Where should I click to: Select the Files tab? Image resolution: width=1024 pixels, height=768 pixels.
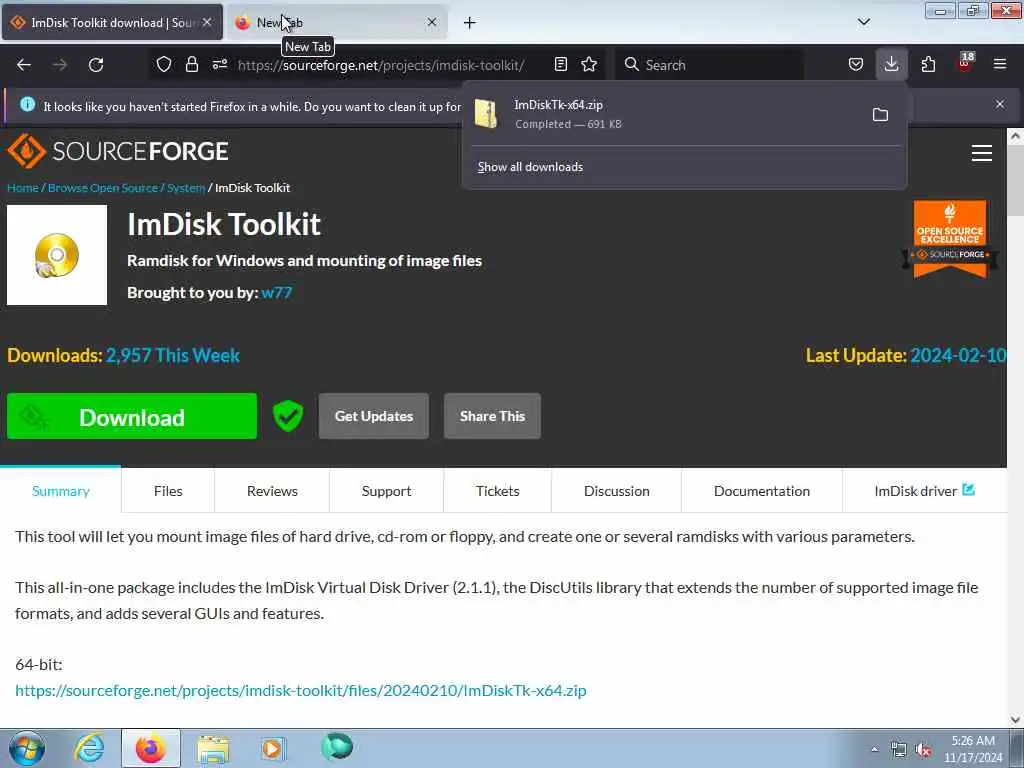(168, 491)
